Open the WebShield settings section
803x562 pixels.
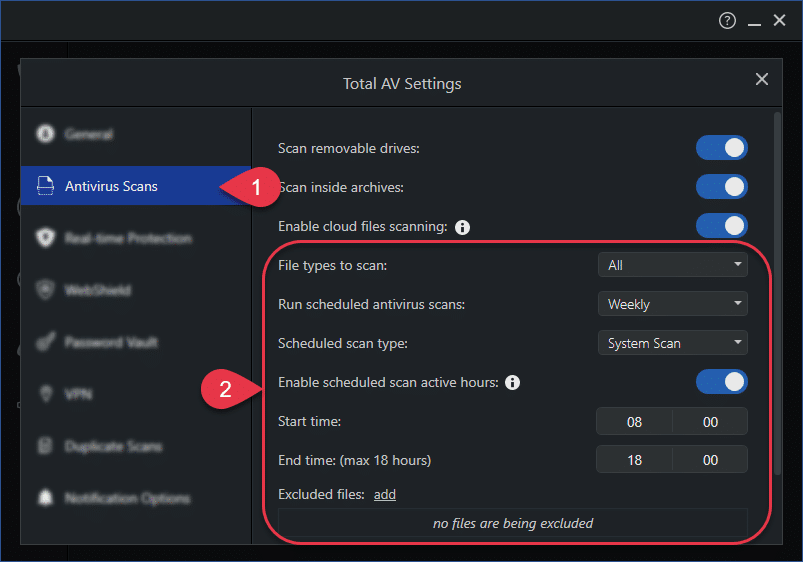click(x=97, y=290)
